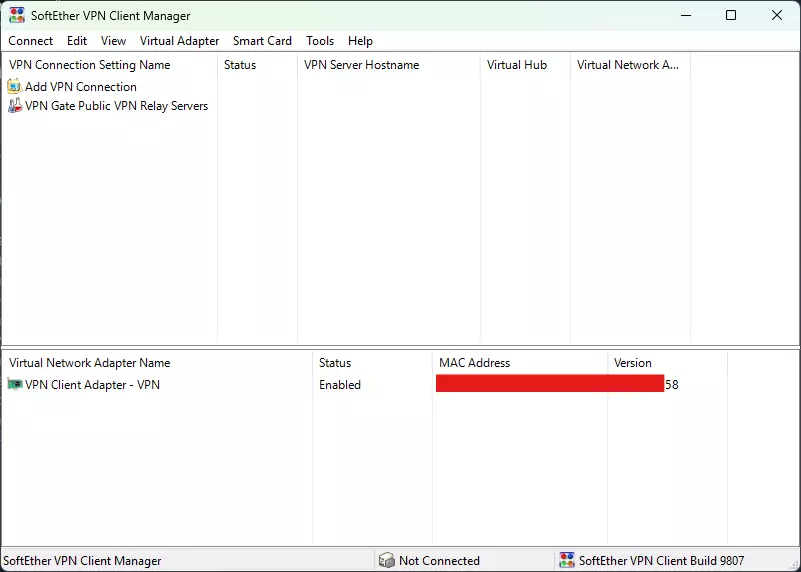This screenshot has height=572, width=801.
Task: Open the Edit menu
Action: 77,41
